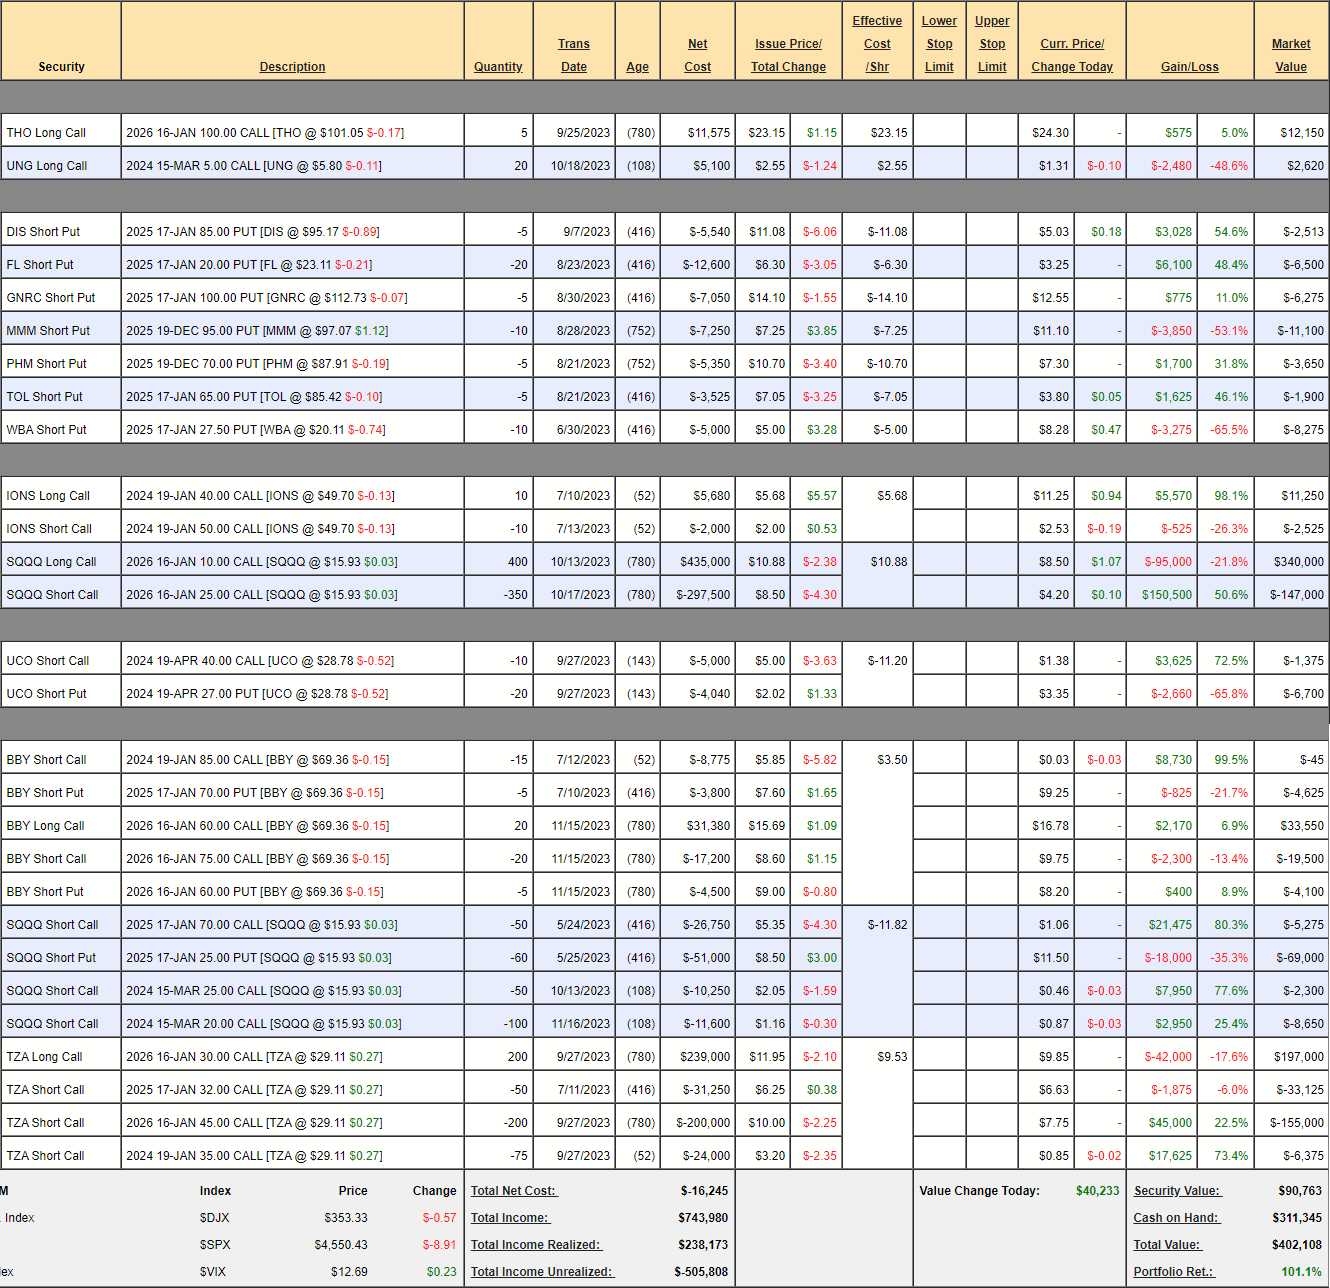1330x1288 pixels.
Task: Select the THO Long Call security row
Action: (47, 133)
